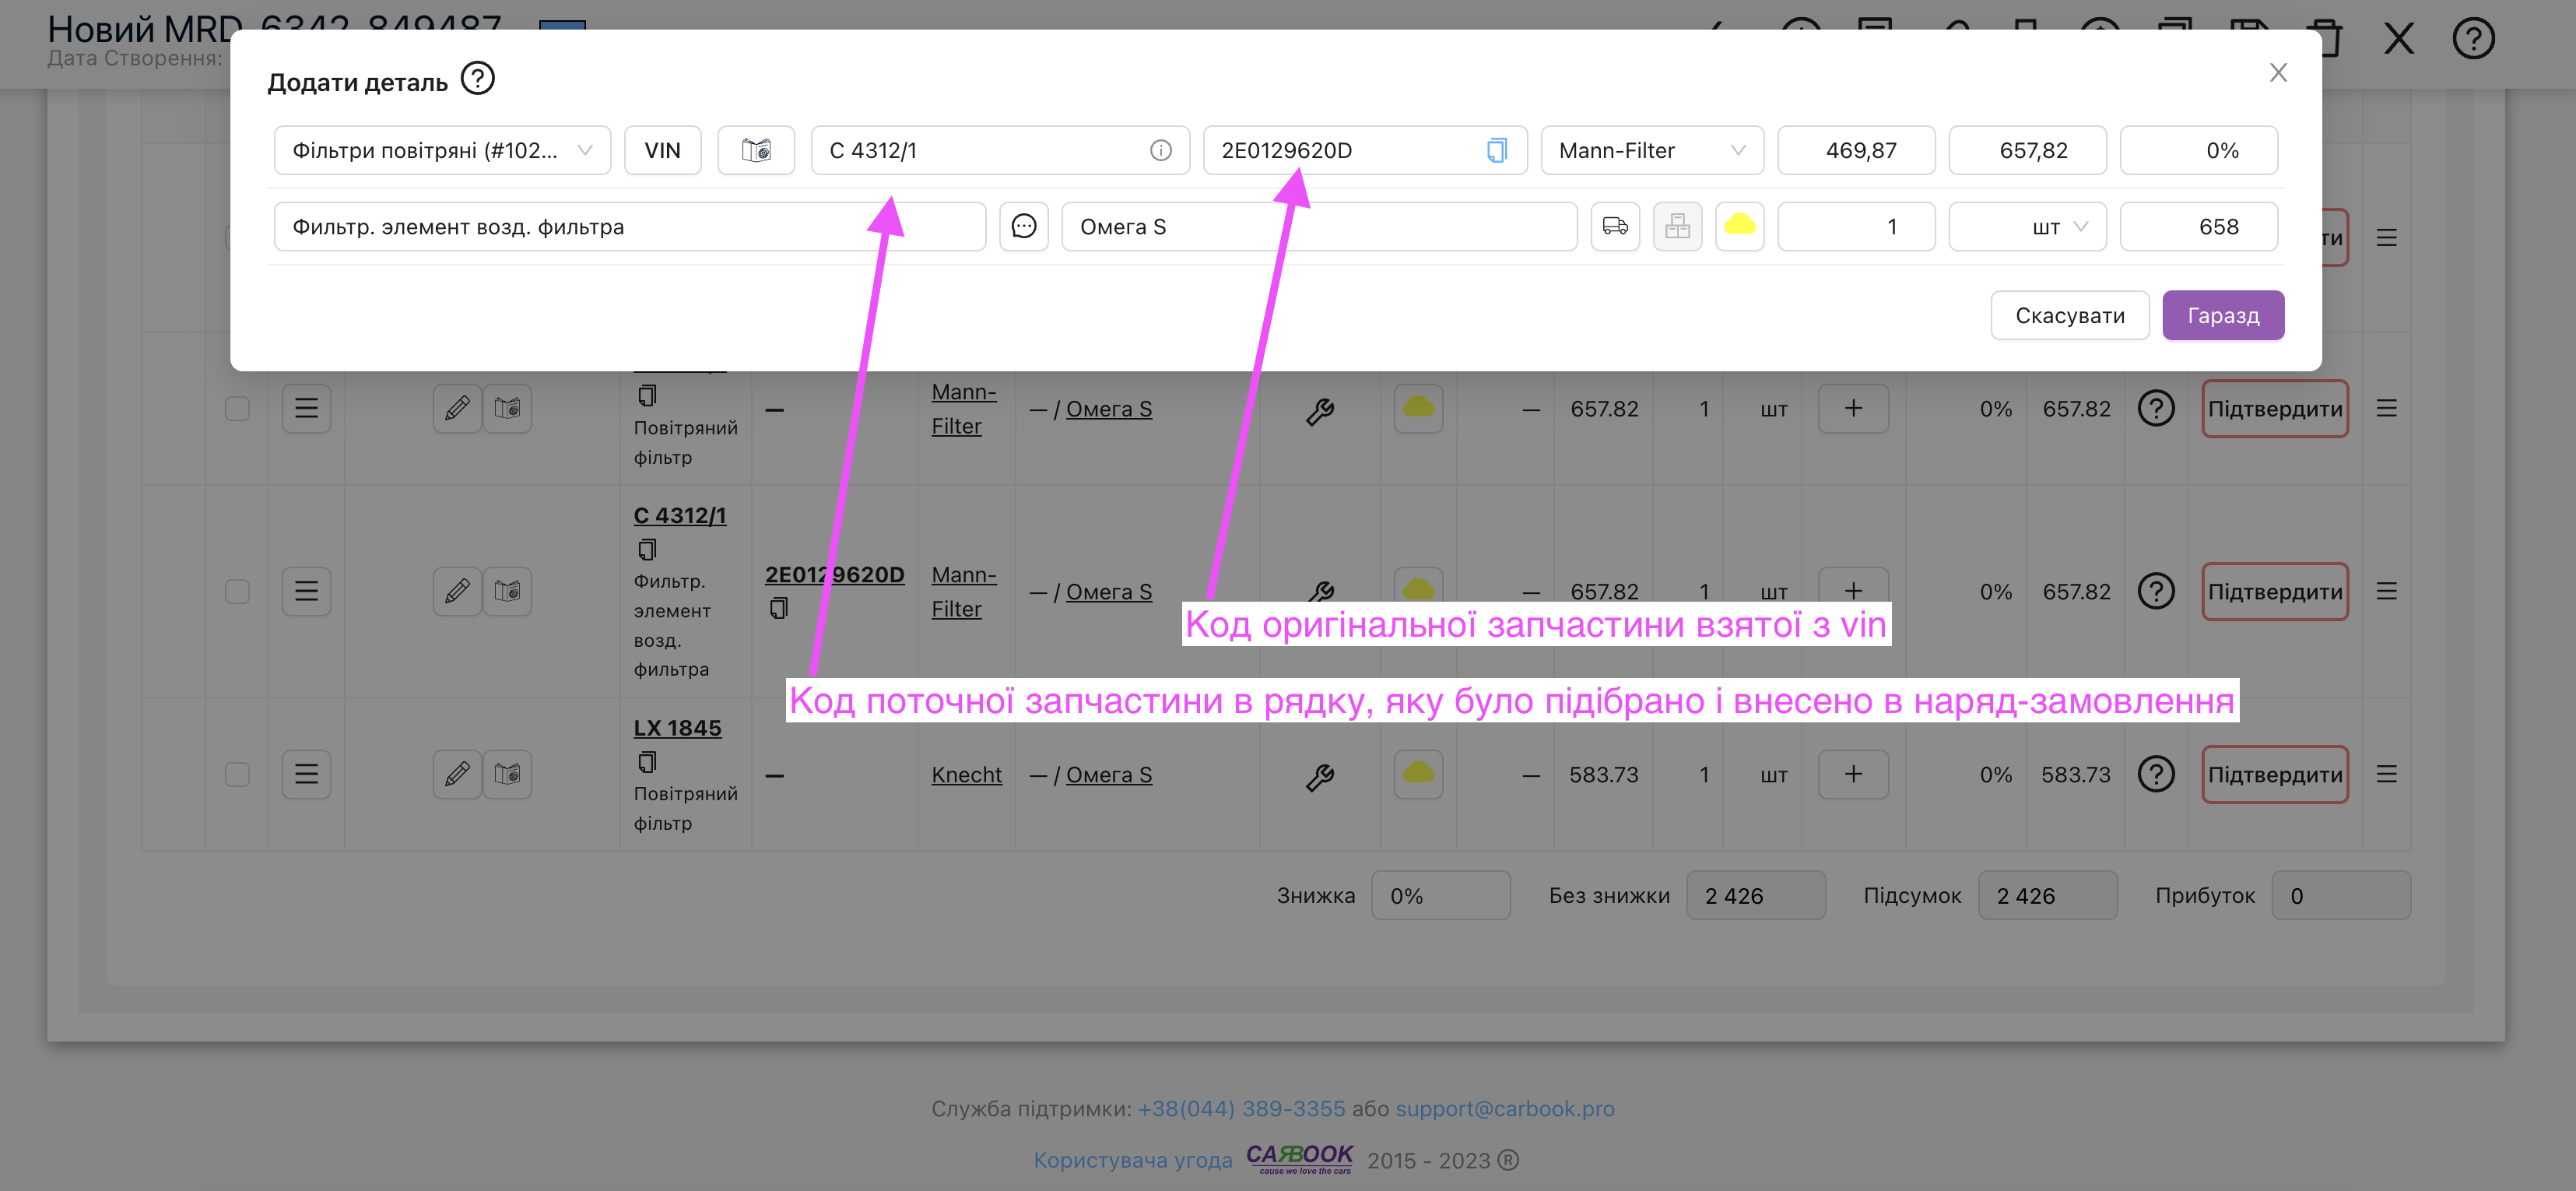Expand the Фільтри повітряні group dropdown
This screenshot has height=1191, width=2576.
coord(442,150)
